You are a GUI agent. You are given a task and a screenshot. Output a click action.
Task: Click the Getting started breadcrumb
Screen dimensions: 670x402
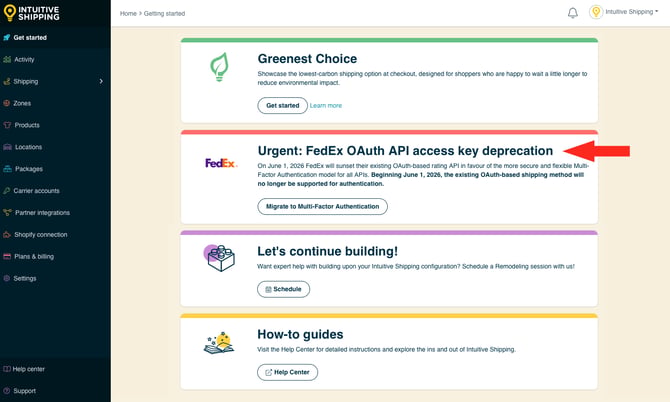point(165,14)
